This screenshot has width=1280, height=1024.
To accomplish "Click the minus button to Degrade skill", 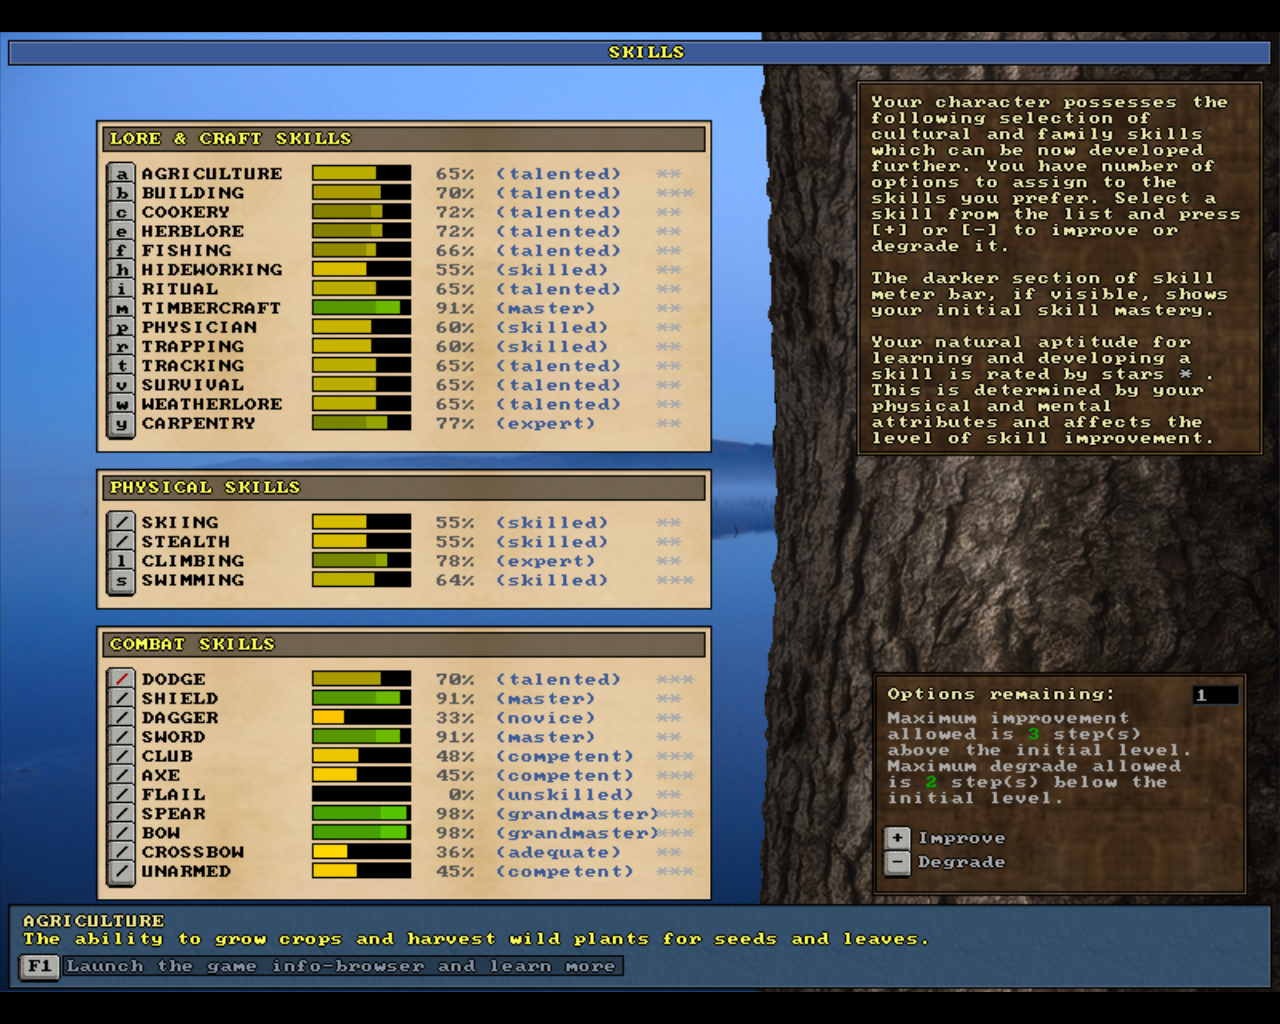I will click(897, 862).
